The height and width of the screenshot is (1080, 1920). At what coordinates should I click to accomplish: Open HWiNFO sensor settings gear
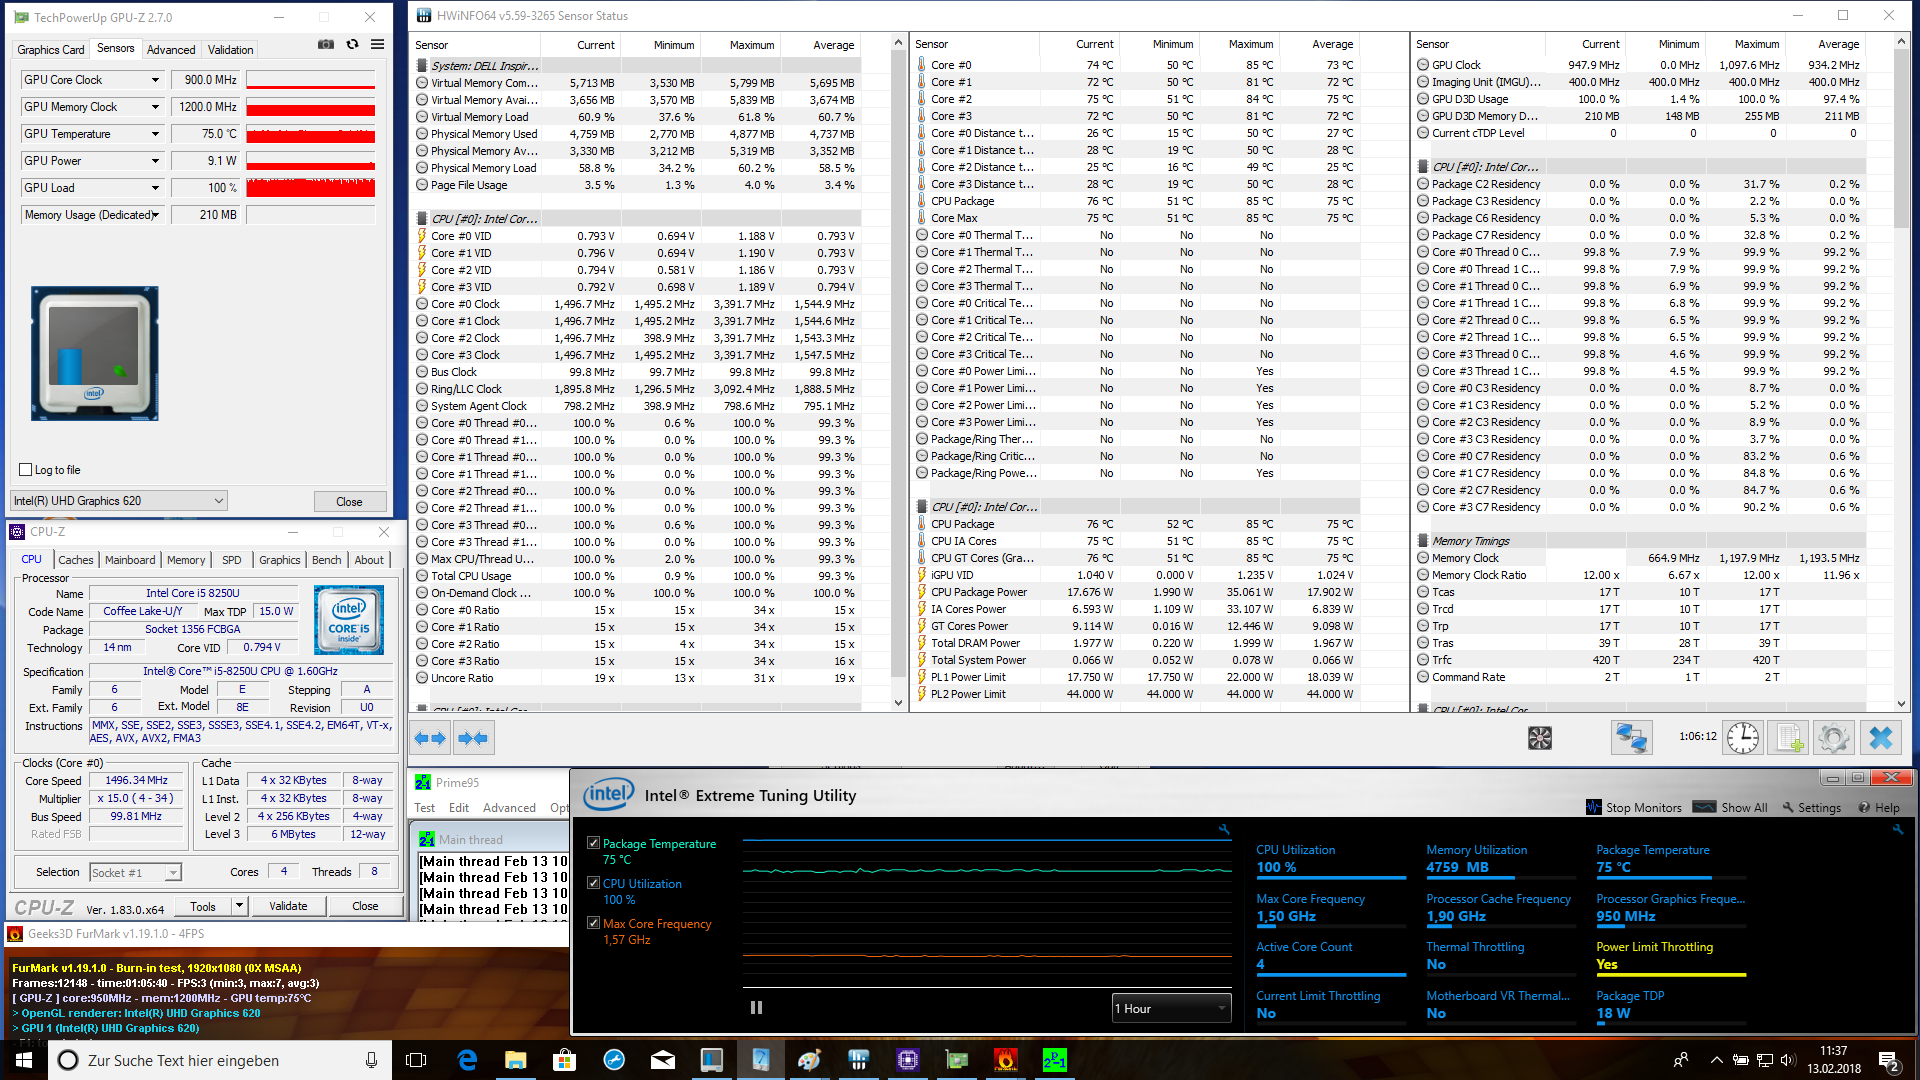tap(1834, 738)
